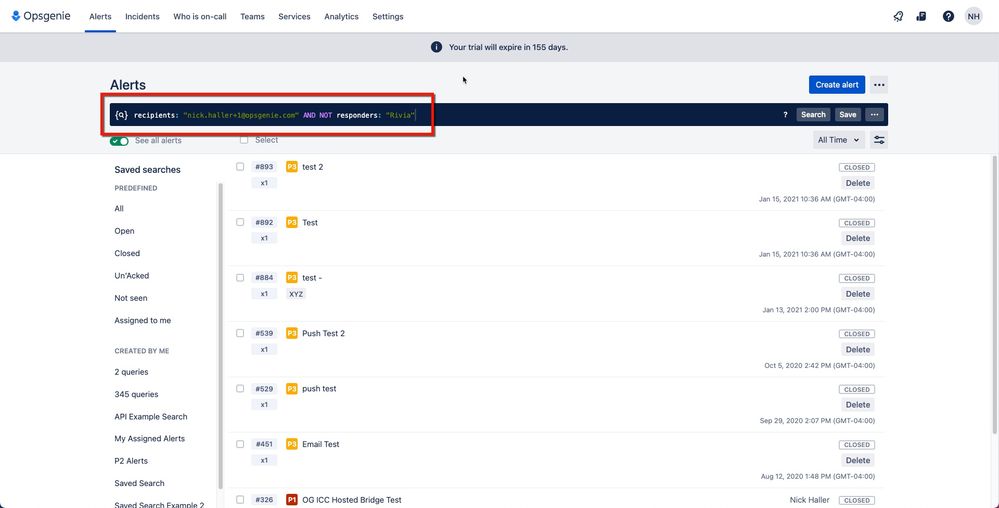This screenshot has height=508, width=999.
Task: Open the help question mark icon
Action: click(948, 17)
